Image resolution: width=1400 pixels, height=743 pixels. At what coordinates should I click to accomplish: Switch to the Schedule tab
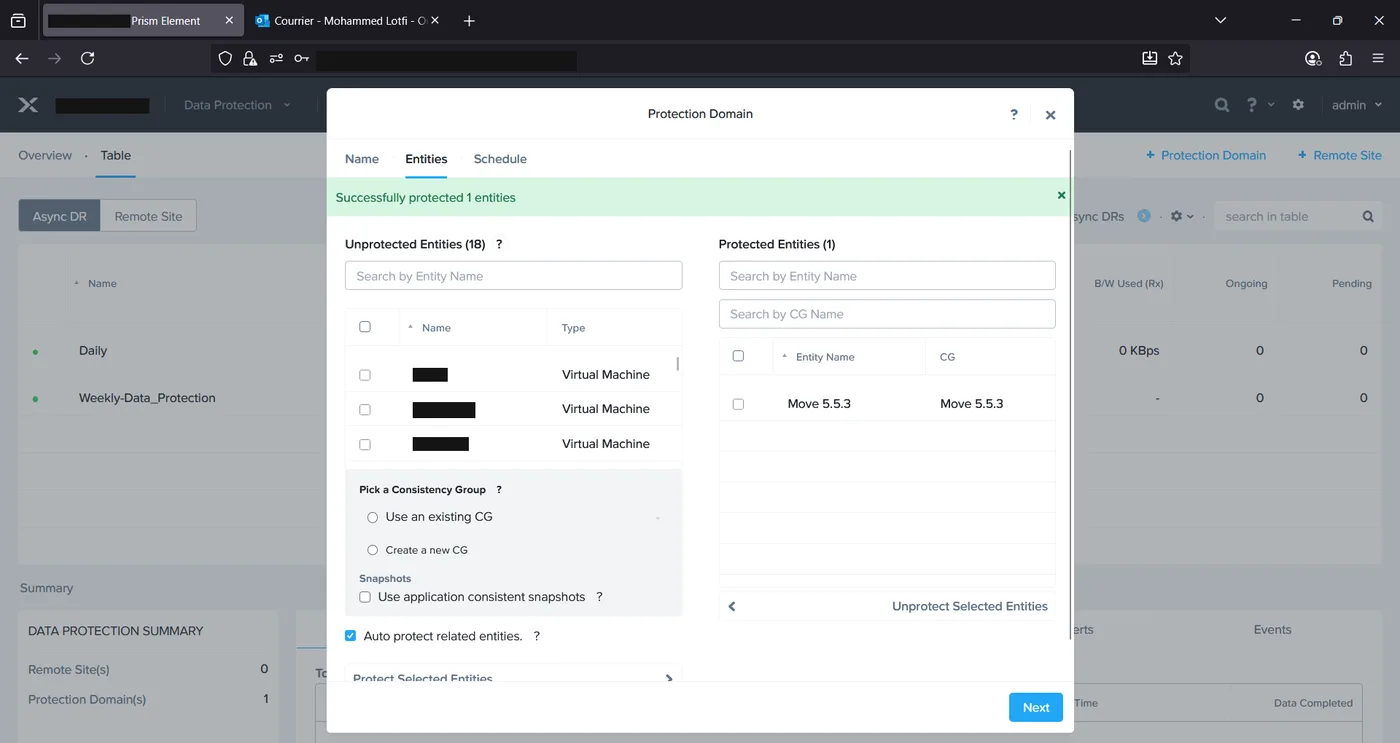click(500, 159)
